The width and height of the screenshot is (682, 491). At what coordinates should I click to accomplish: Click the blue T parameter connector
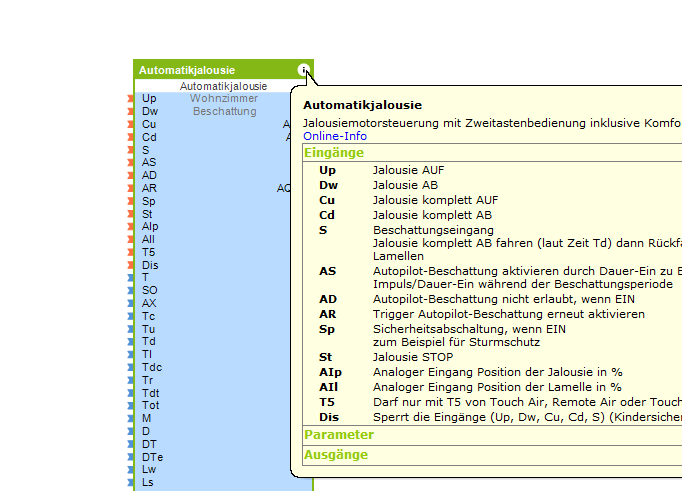[x=131, y=278]
